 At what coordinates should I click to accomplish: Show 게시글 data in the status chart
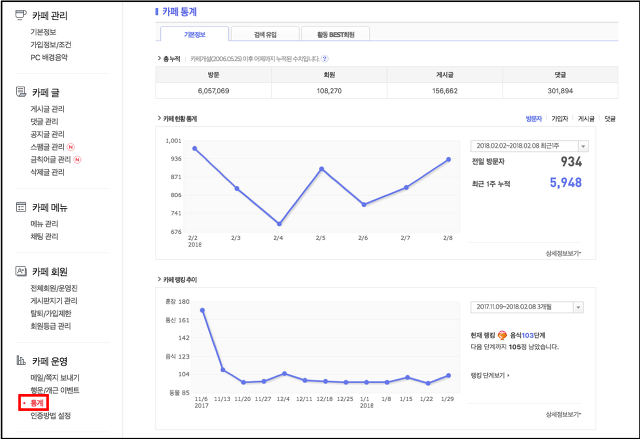(586, 118)
